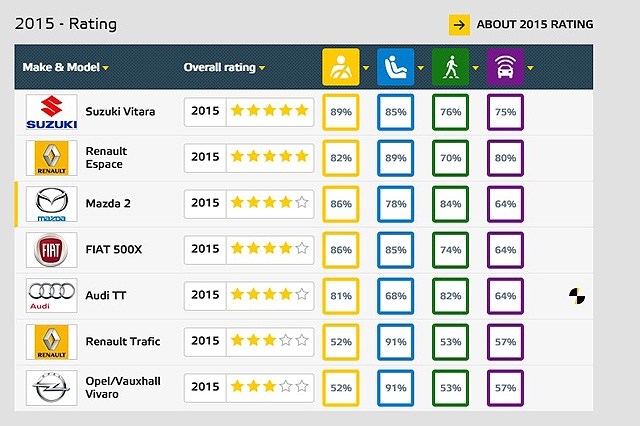This screenshot has width=640, height=426.
Task: Open sort arrow next to Child Occupant icon
Action: coord(420,68)
